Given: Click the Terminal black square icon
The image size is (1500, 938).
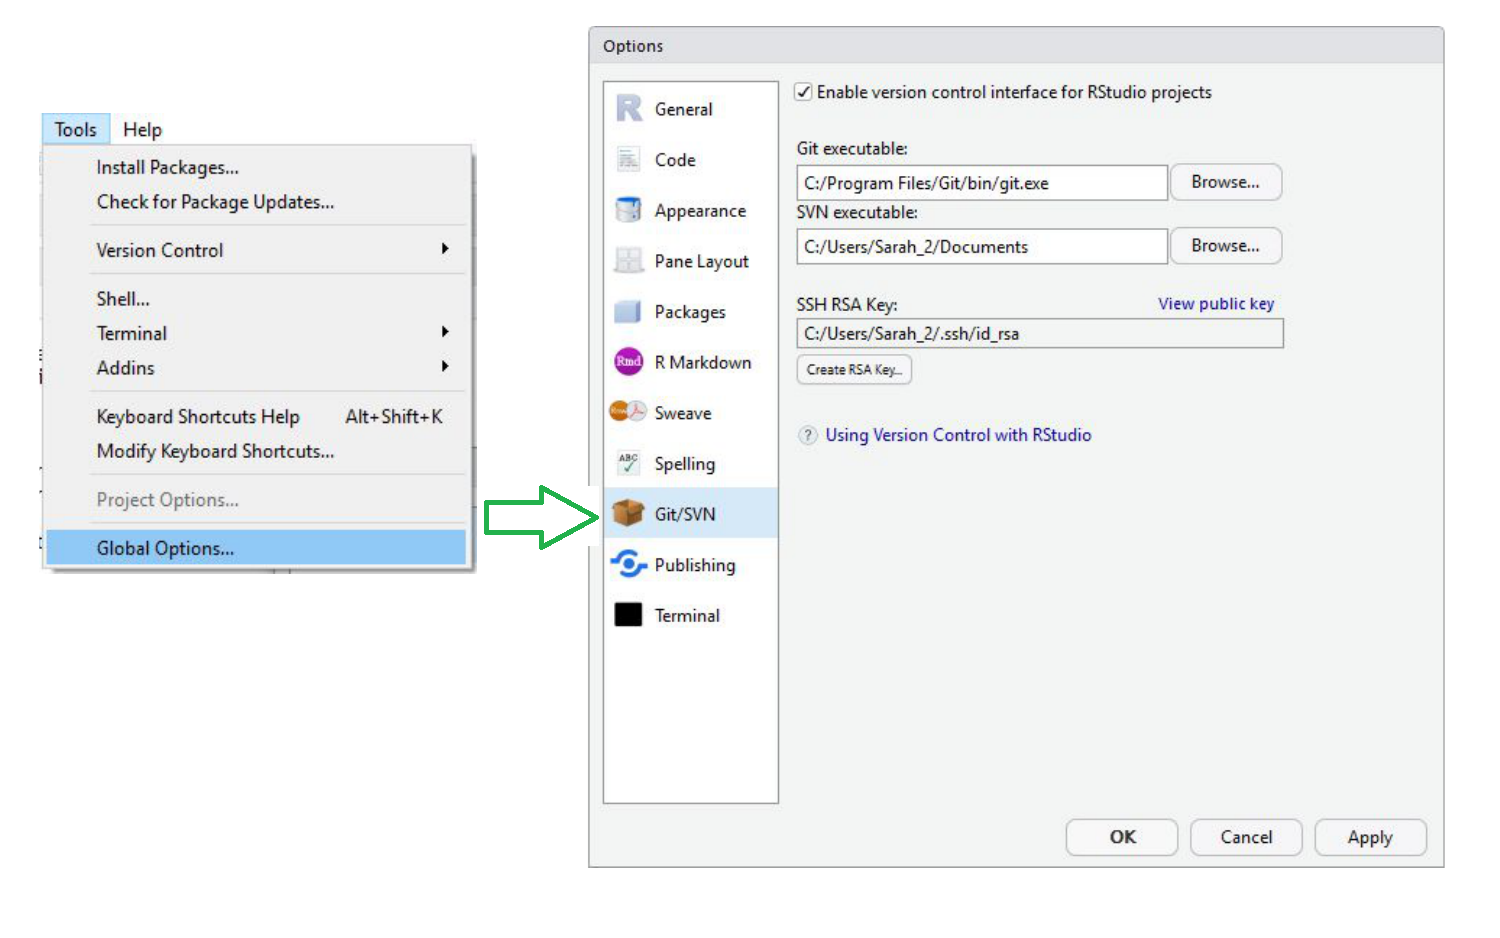Looking at the screenshot, I should pos(628,614).
